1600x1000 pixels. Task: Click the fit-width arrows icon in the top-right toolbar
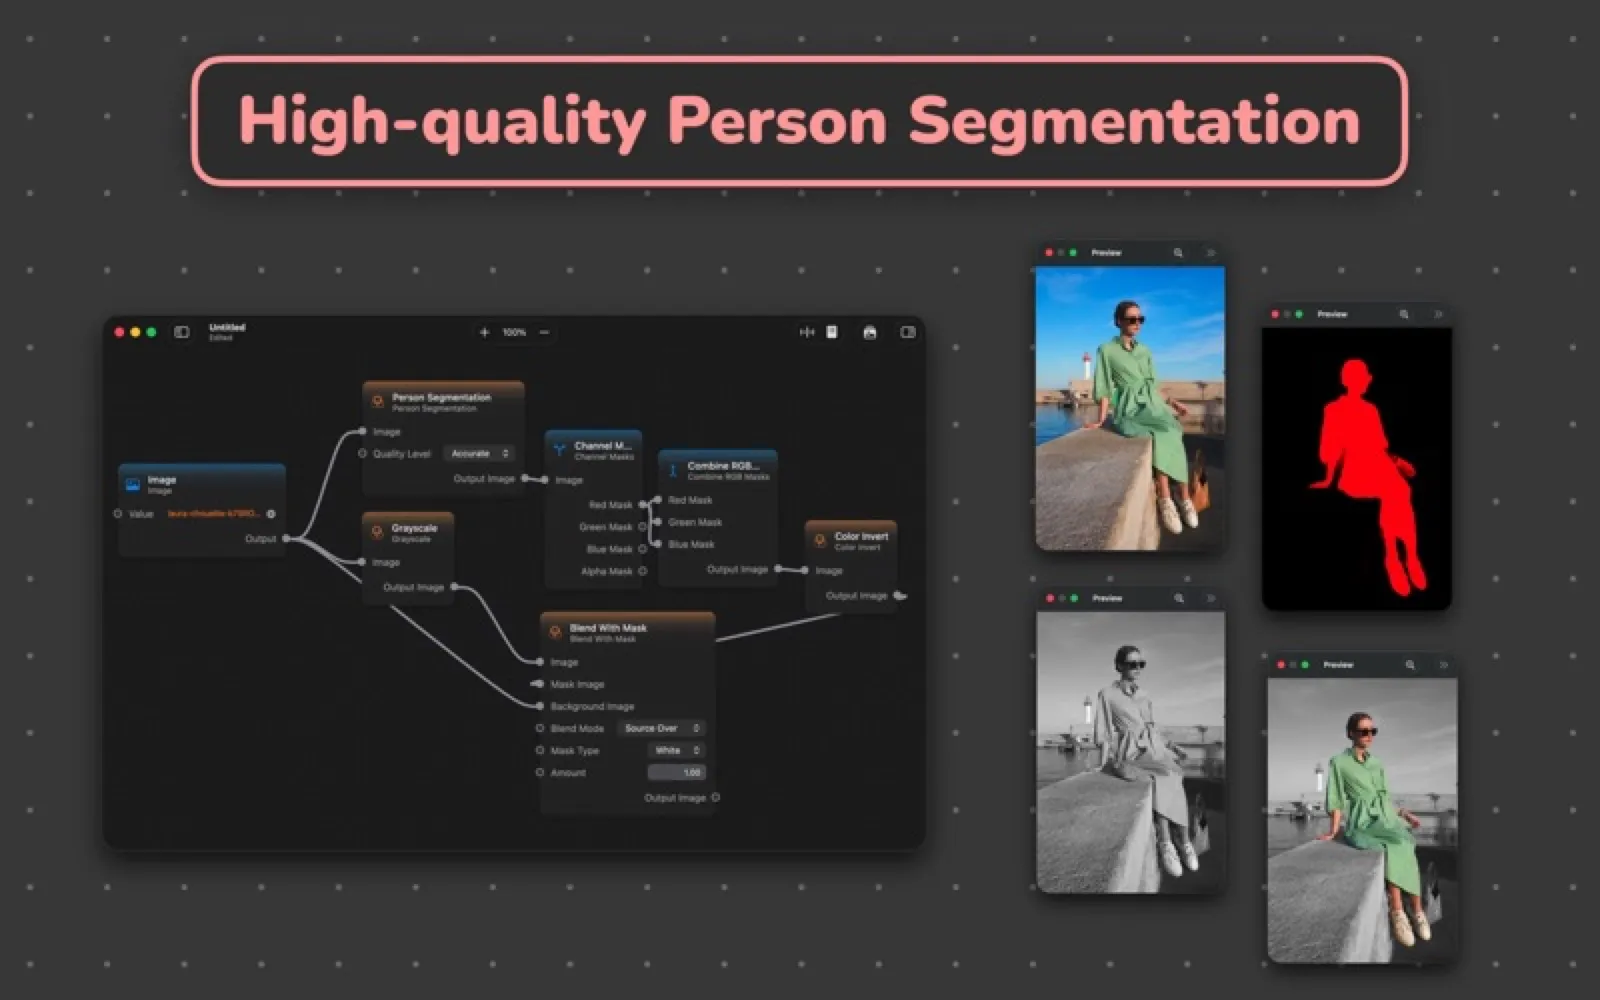[807, 332]
